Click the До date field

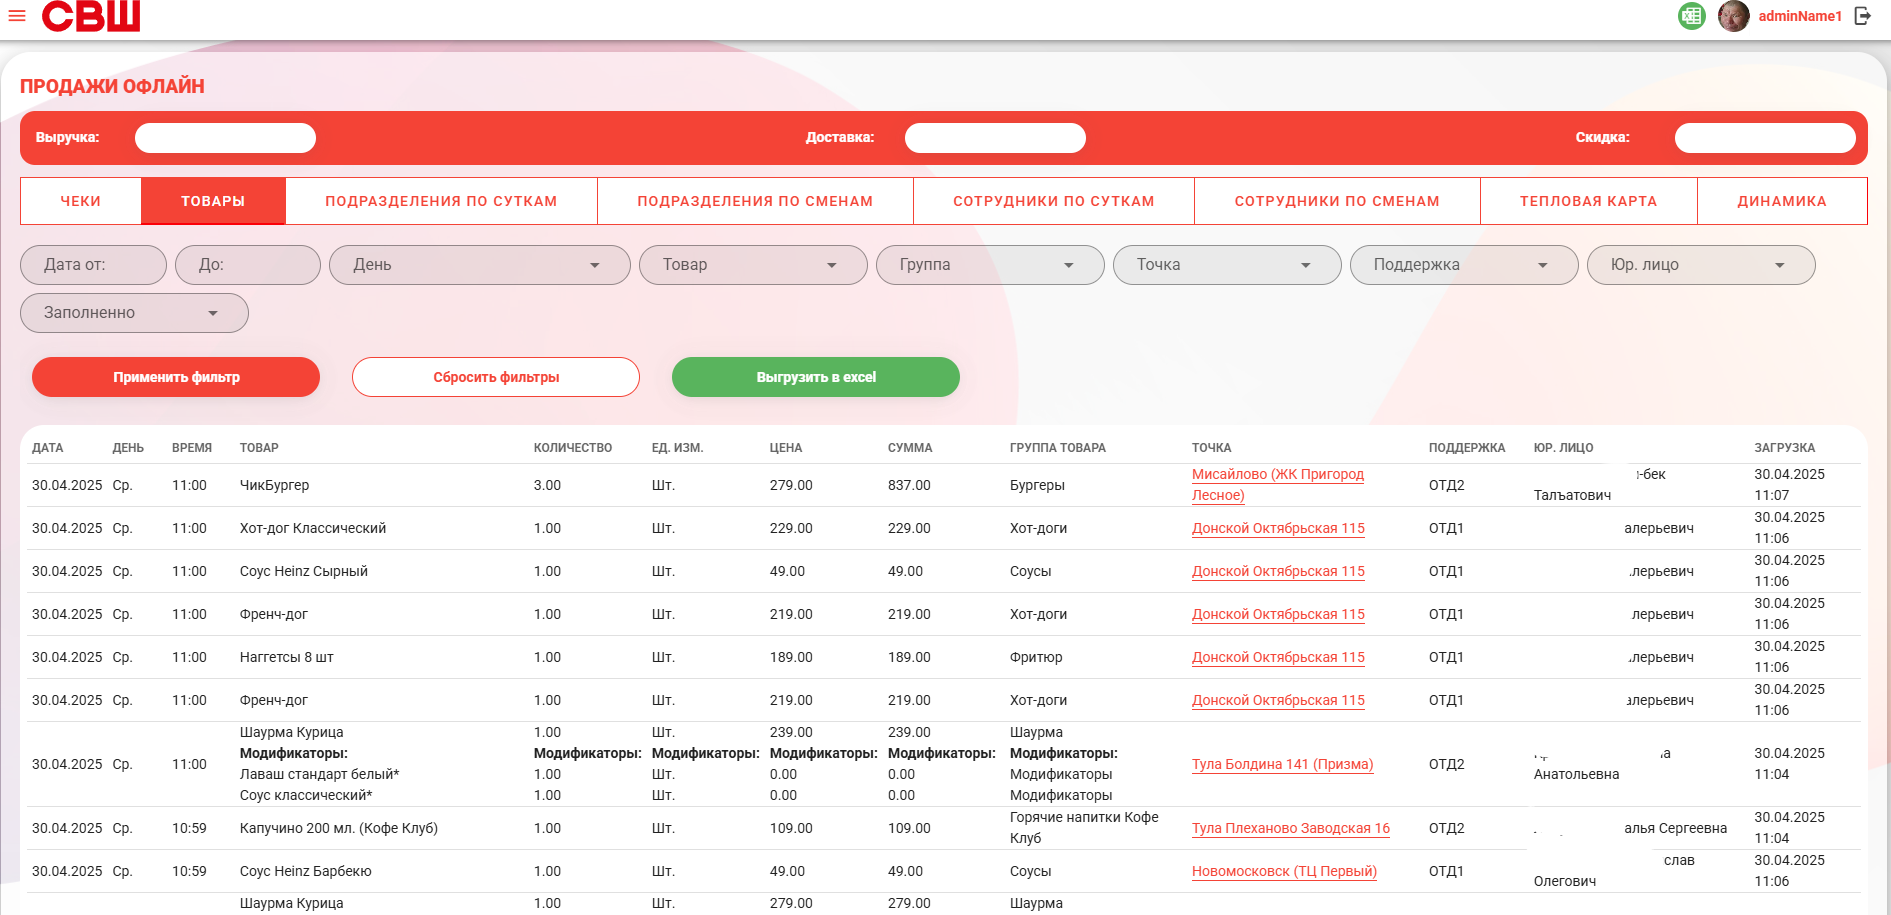pos(248,265)
